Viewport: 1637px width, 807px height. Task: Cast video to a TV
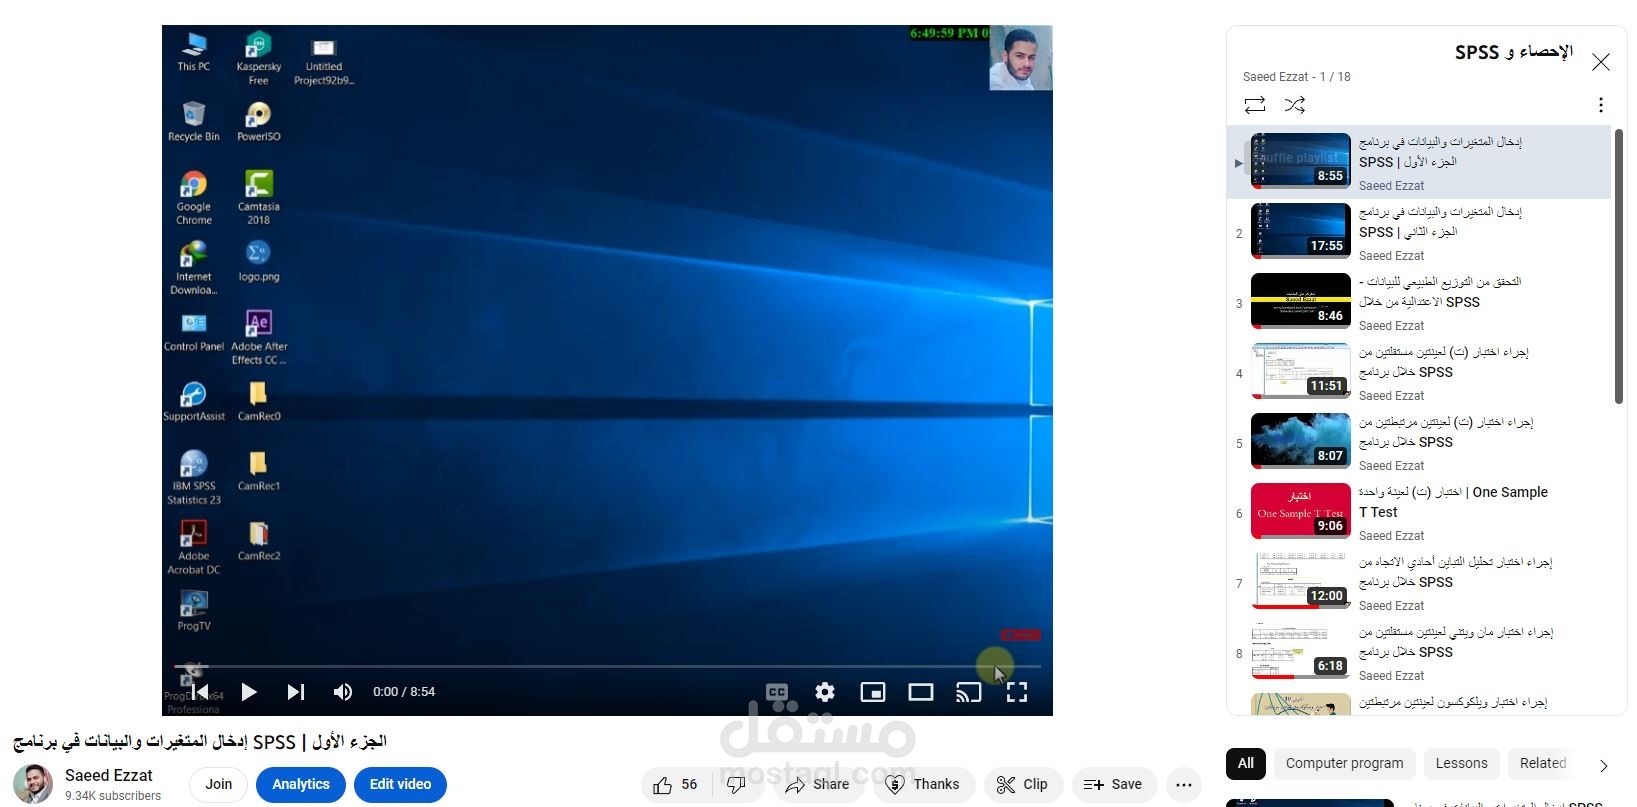(x=969, y=692)
